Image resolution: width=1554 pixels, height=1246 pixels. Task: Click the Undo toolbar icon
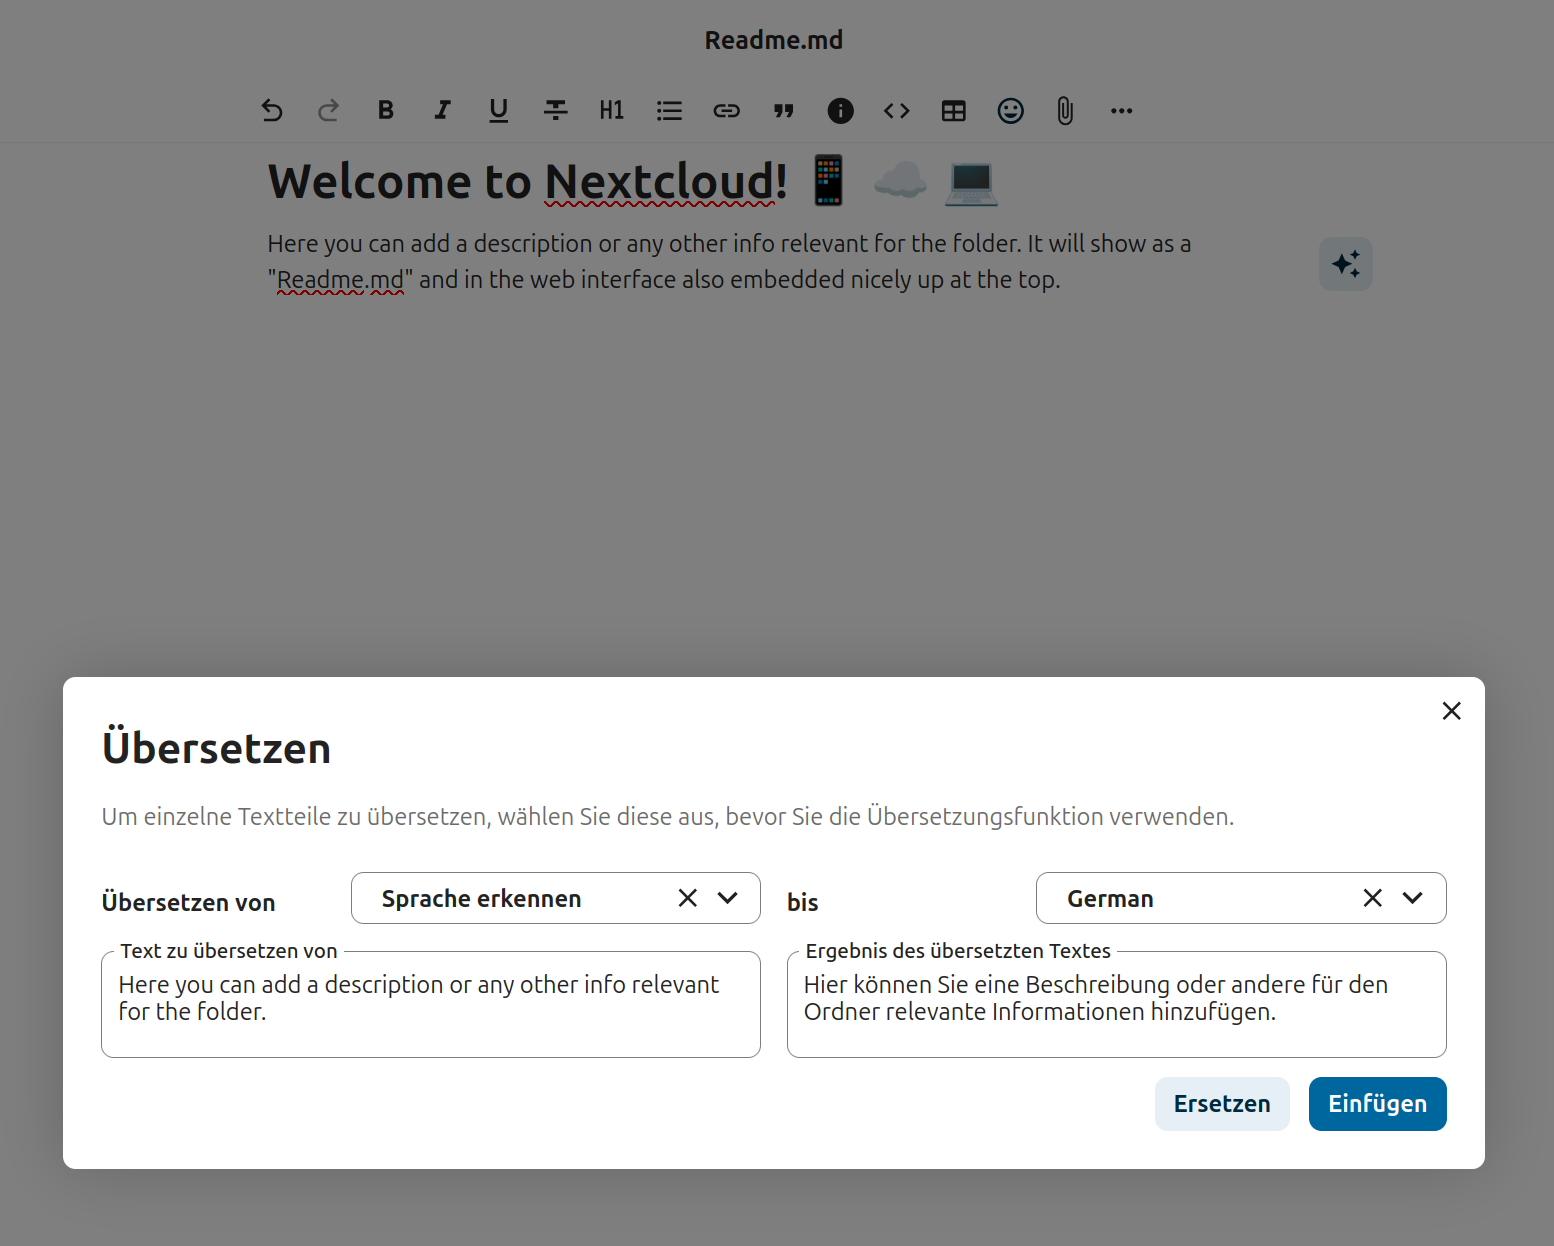pos(272,111)
